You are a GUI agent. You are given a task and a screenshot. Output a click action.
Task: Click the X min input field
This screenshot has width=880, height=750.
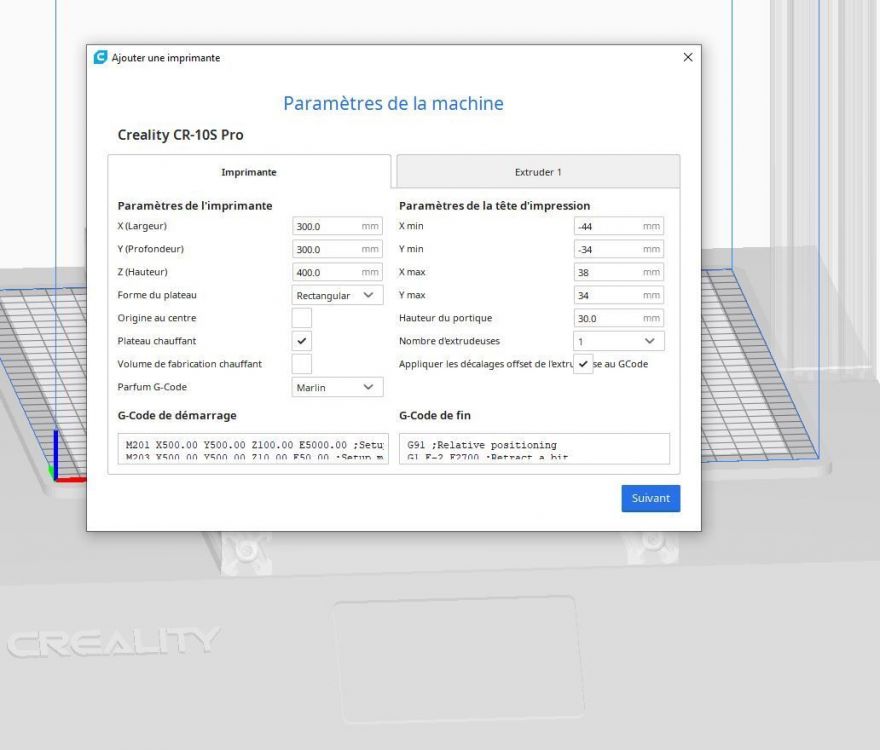click(x=618, y=226)
